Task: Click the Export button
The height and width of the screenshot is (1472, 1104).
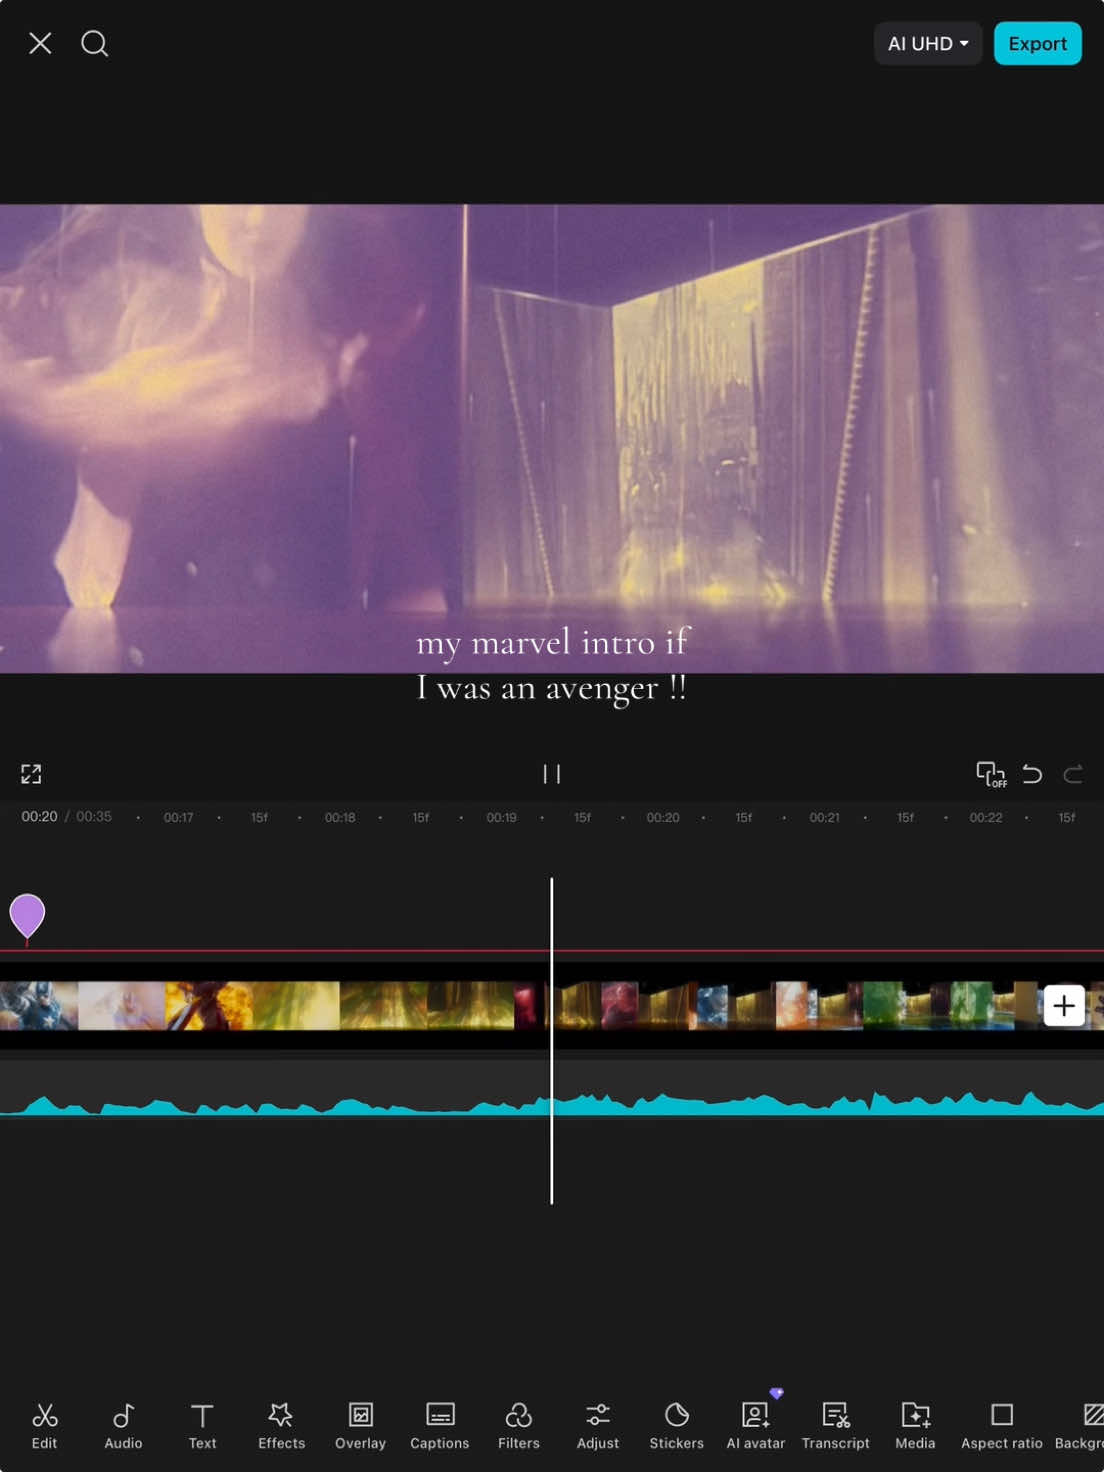Action: point(1037,43)
